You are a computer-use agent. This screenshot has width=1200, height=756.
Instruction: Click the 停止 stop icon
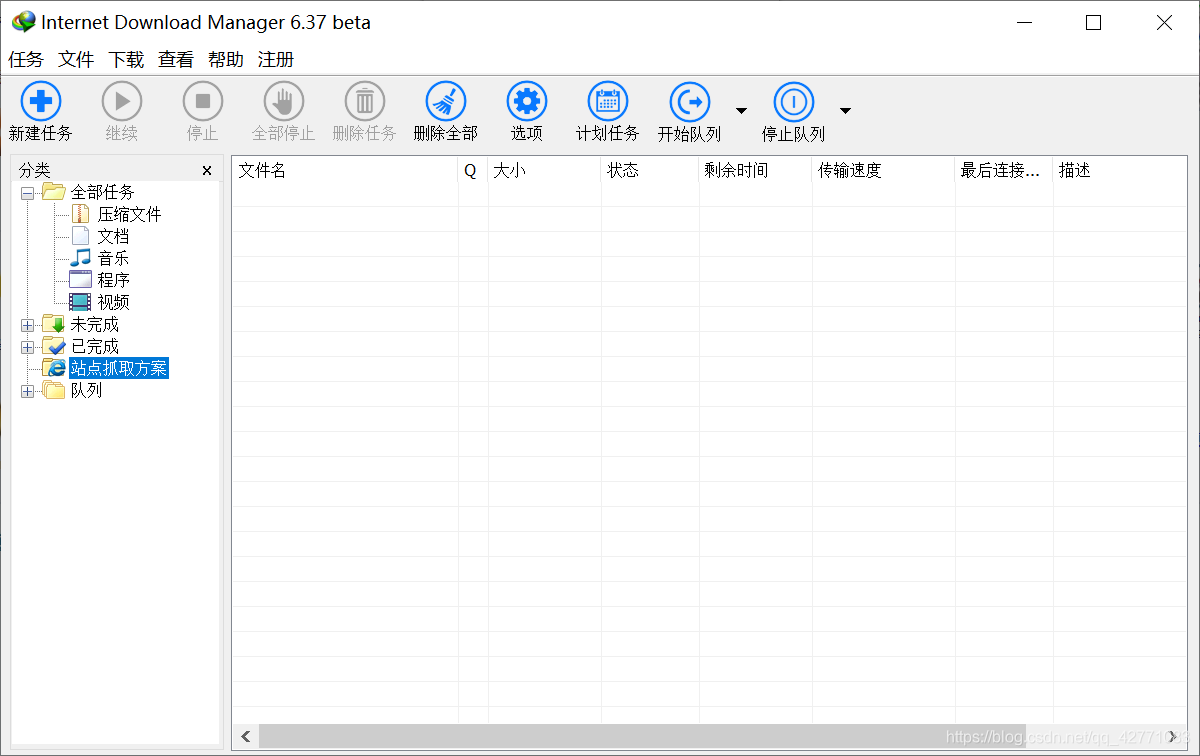[203, 101]
